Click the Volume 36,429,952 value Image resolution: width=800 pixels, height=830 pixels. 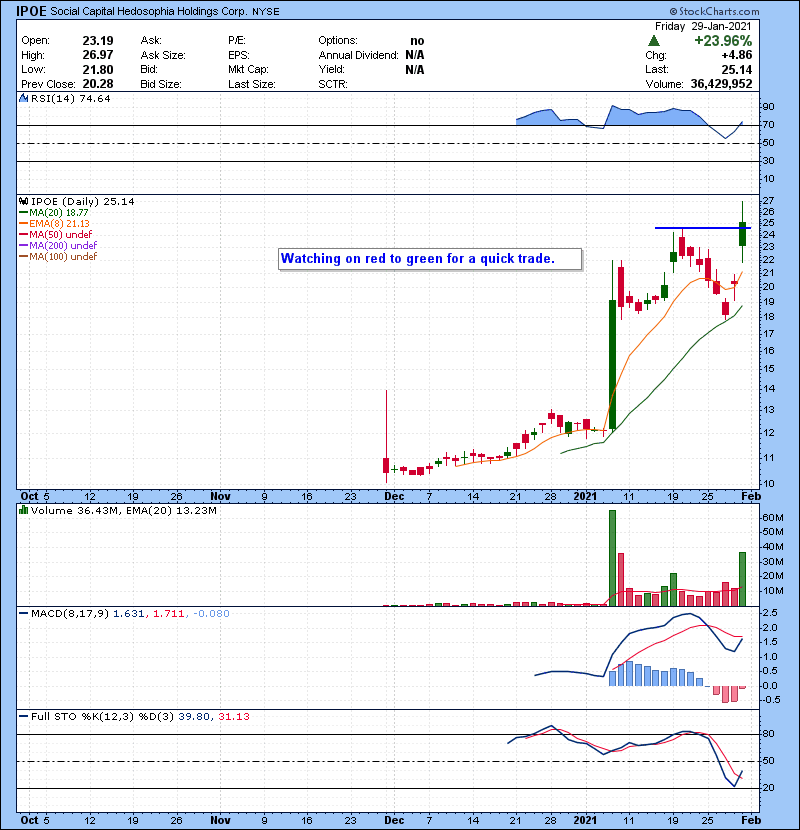[x=721, y=84]
